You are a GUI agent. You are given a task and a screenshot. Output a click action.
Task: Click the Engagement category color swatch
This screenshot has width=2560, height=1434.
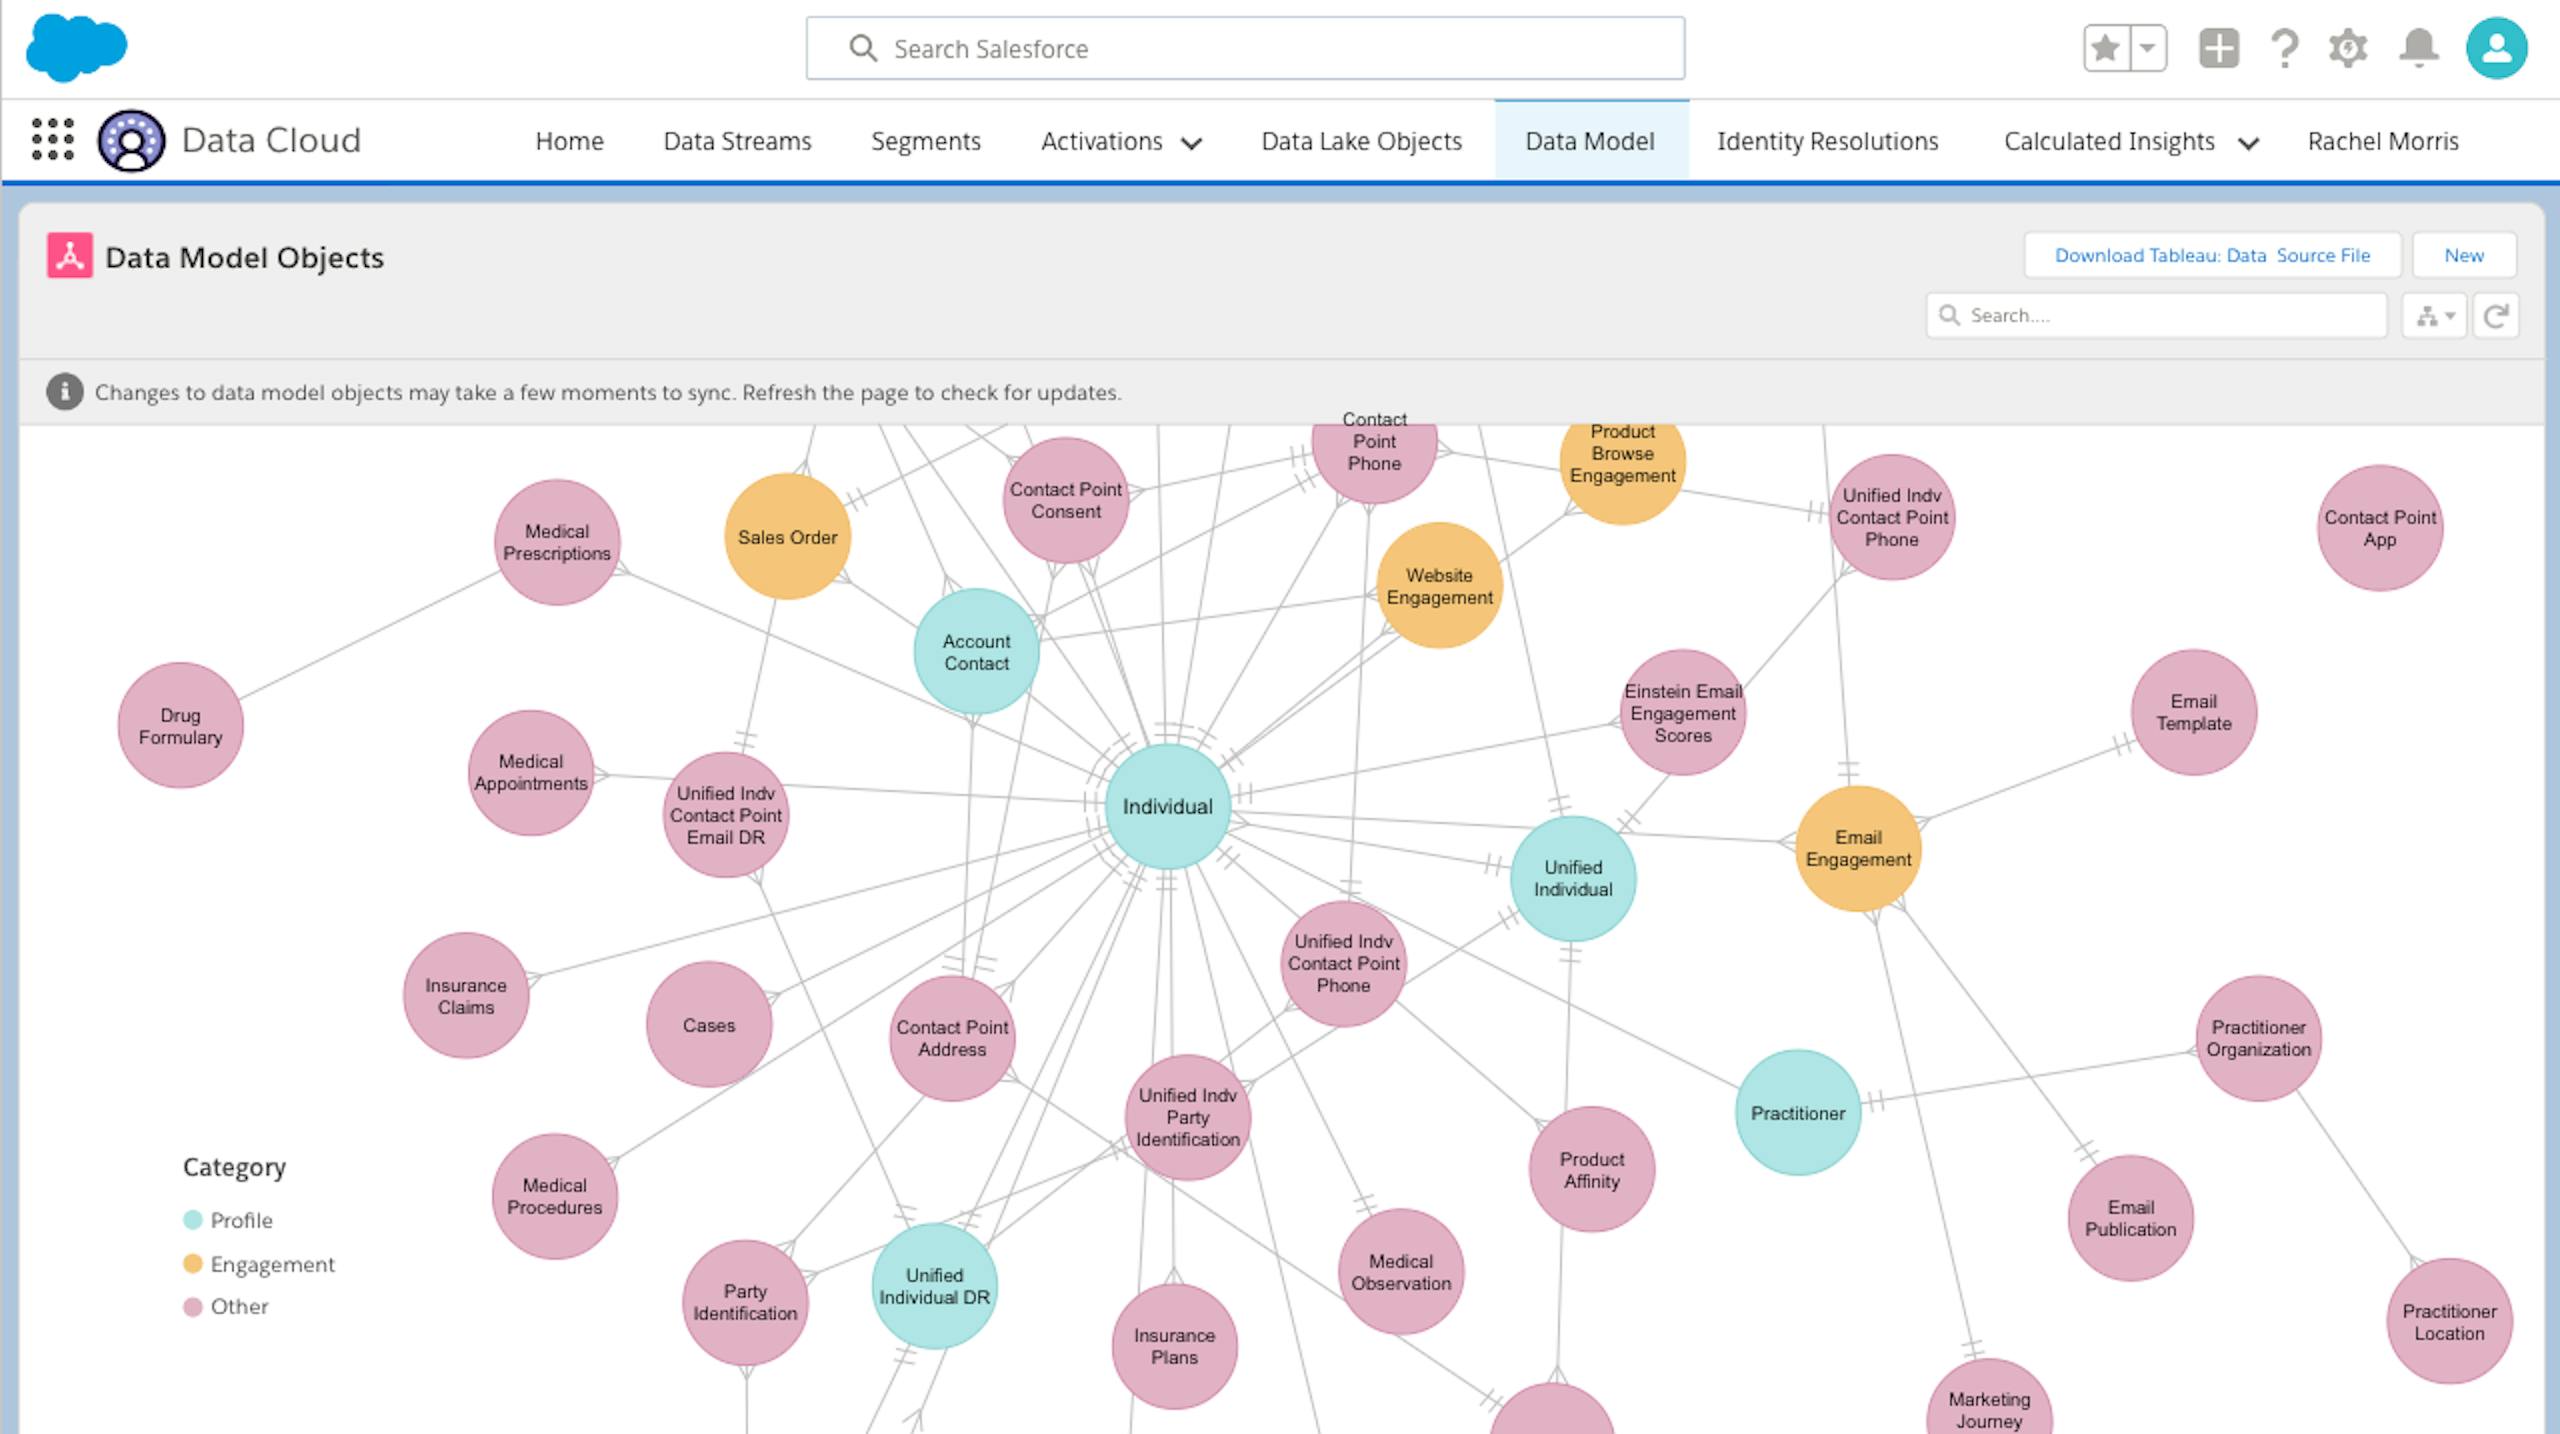pyautogui.click(x=193, y=1264)
